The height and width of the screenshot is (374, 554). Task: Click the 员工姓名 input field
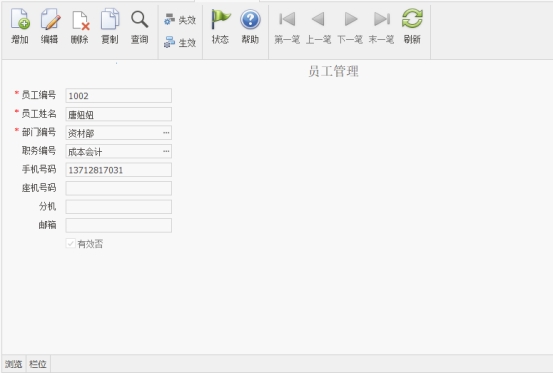tap(119, 114)
